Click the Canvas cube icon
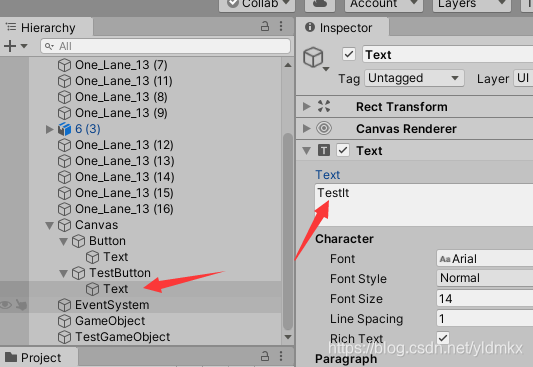Viewport: 533px width, 367px height. click(x=65, y=225)
